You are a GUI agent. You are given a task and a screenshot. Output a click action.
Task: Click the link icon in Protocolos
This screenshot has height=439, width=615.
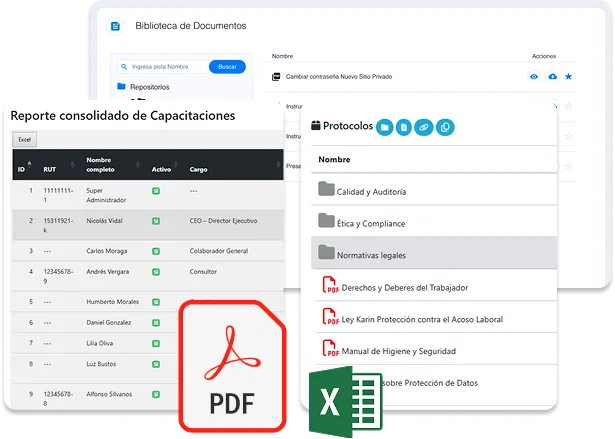pos(424,128)
